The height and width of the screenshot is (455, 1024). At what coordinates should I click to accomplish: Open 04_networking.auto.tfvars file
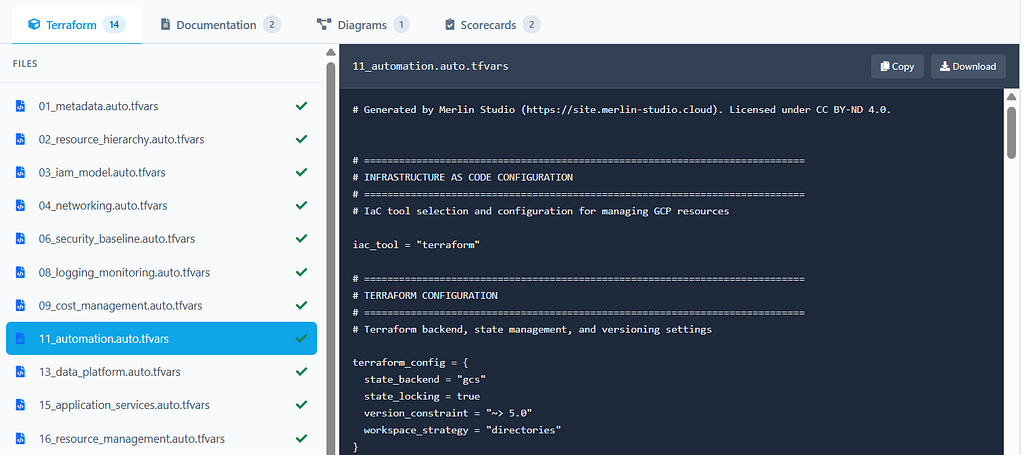(x=161, y=206)
